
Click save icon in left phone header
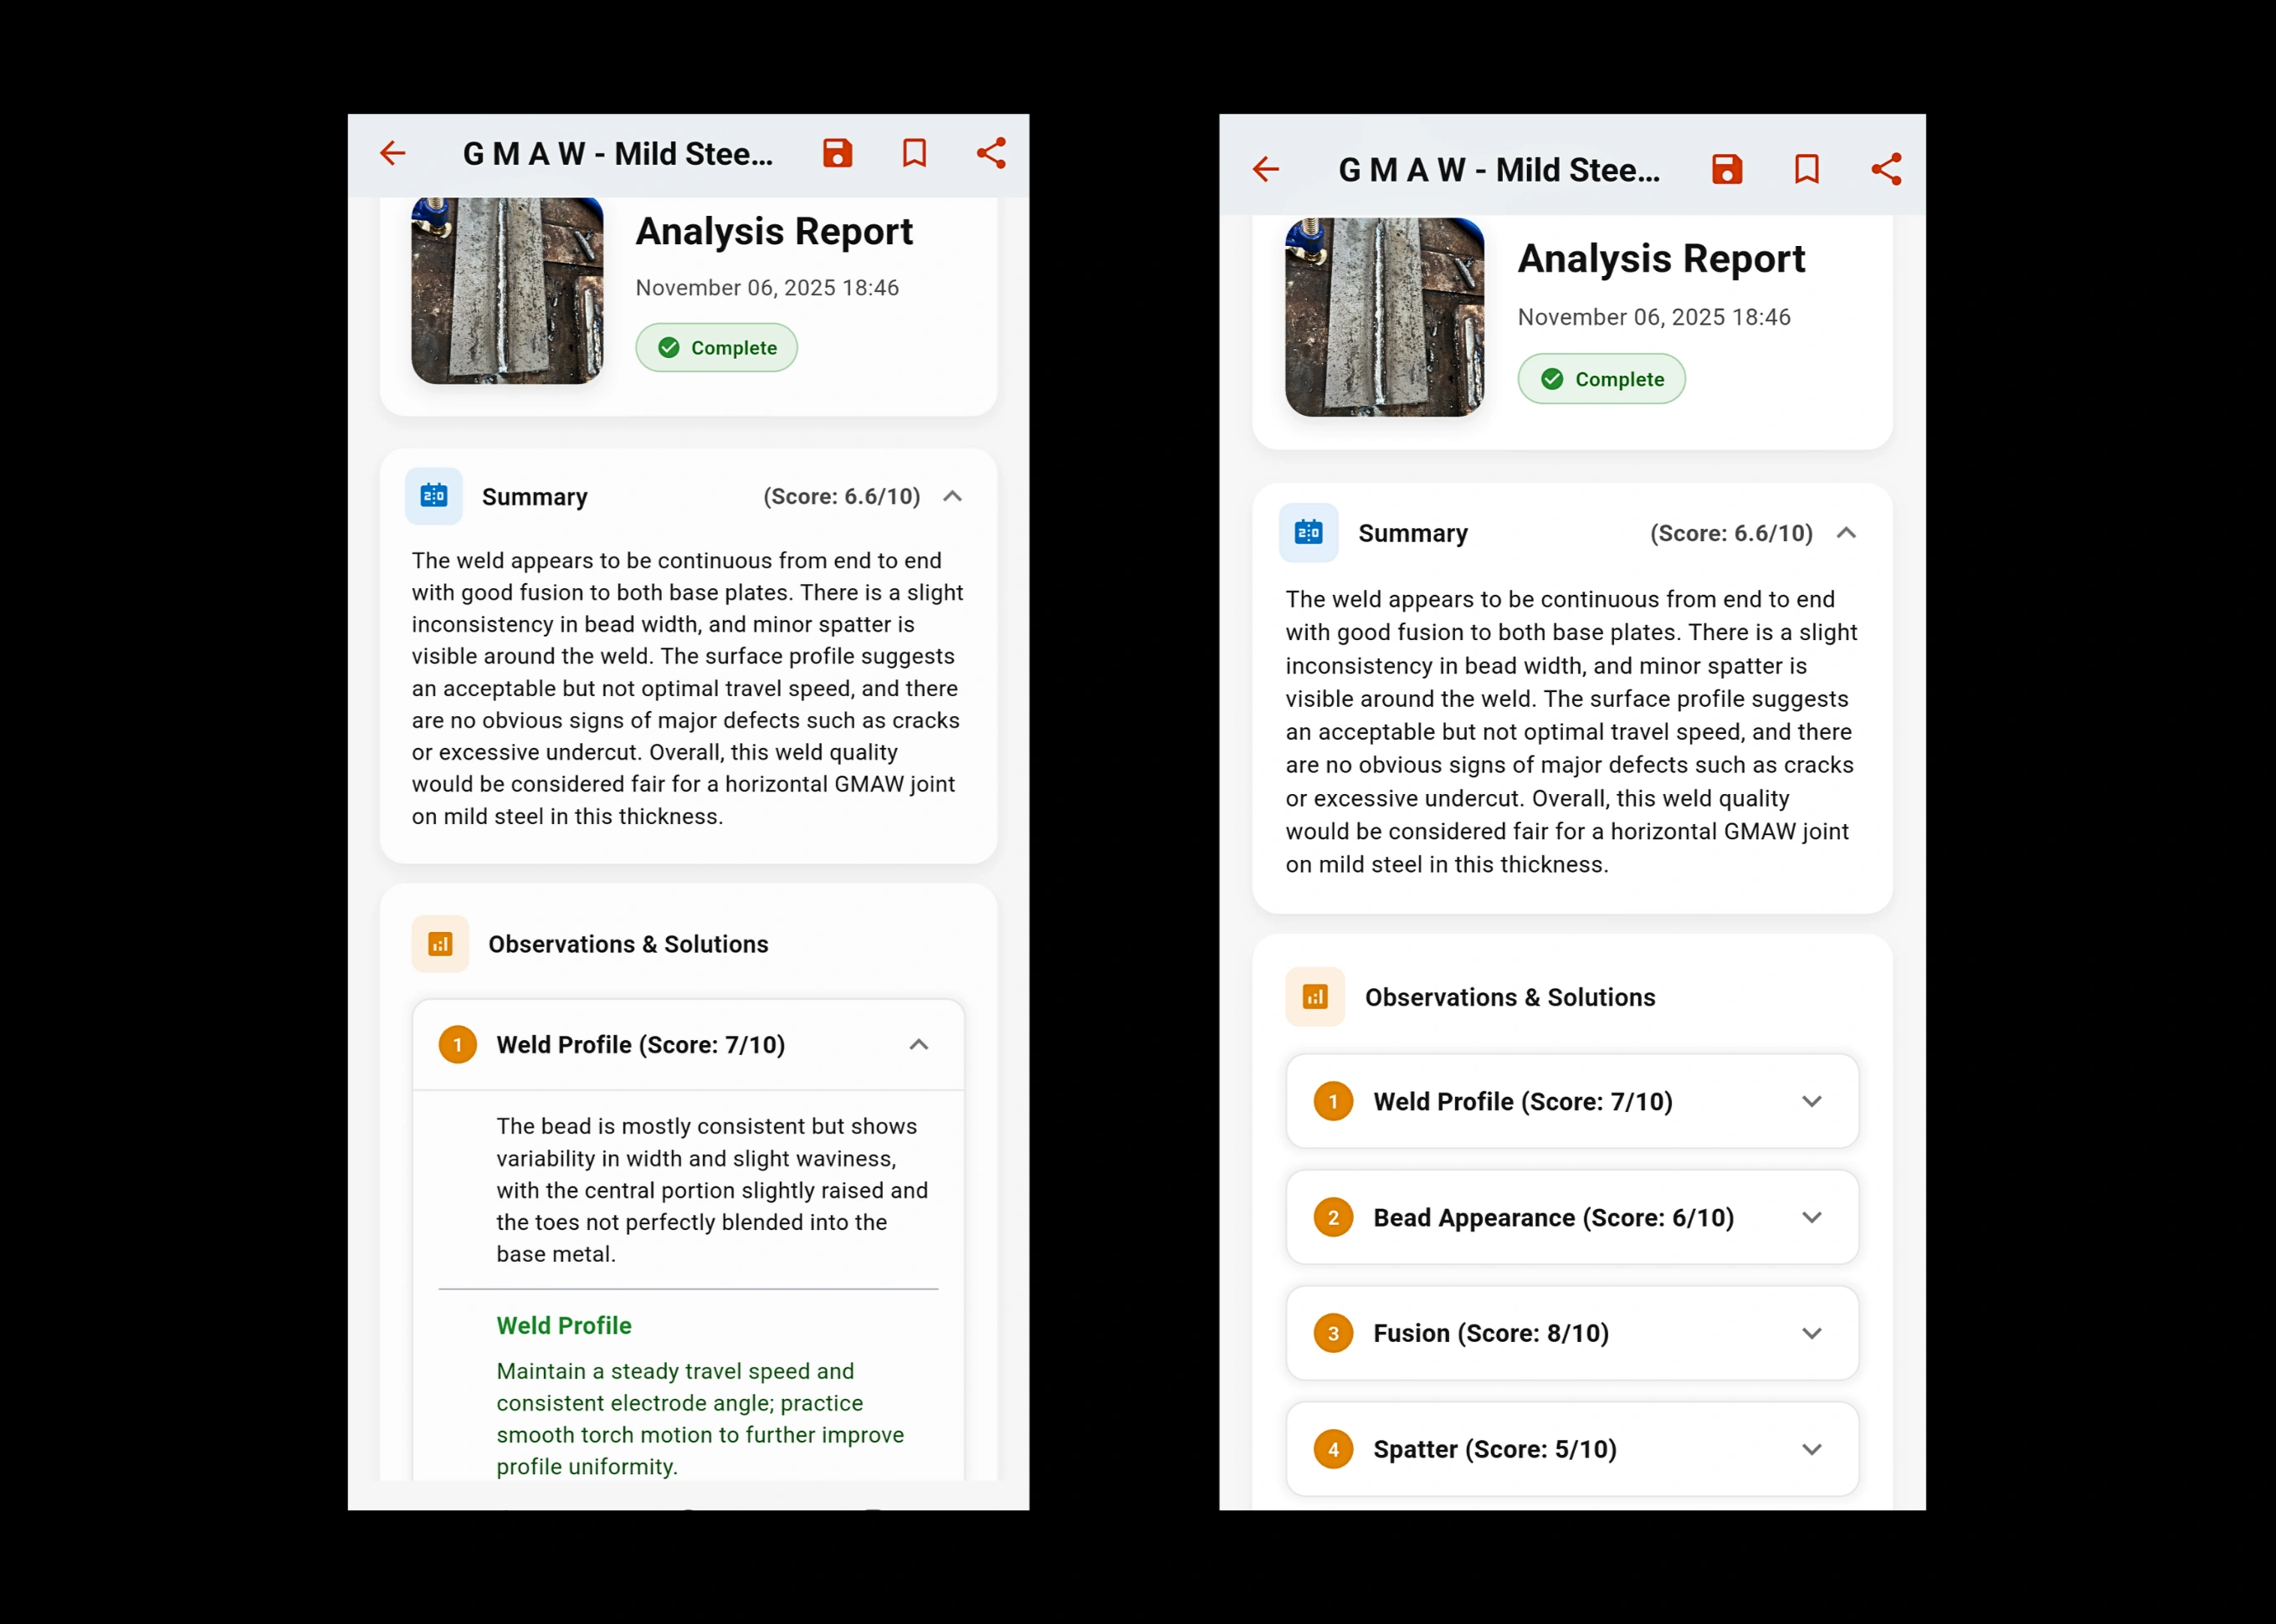837,153
